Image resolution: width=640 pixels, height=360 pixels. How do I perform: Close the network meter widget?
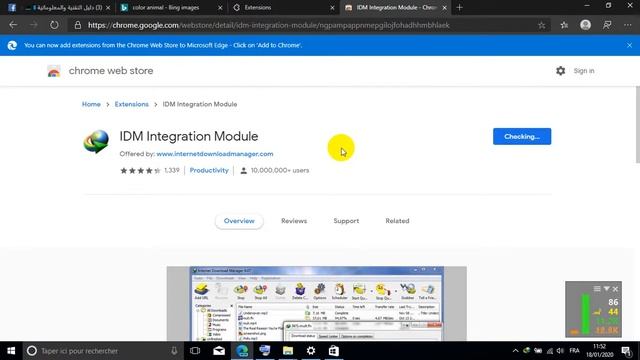click(616, 289)
